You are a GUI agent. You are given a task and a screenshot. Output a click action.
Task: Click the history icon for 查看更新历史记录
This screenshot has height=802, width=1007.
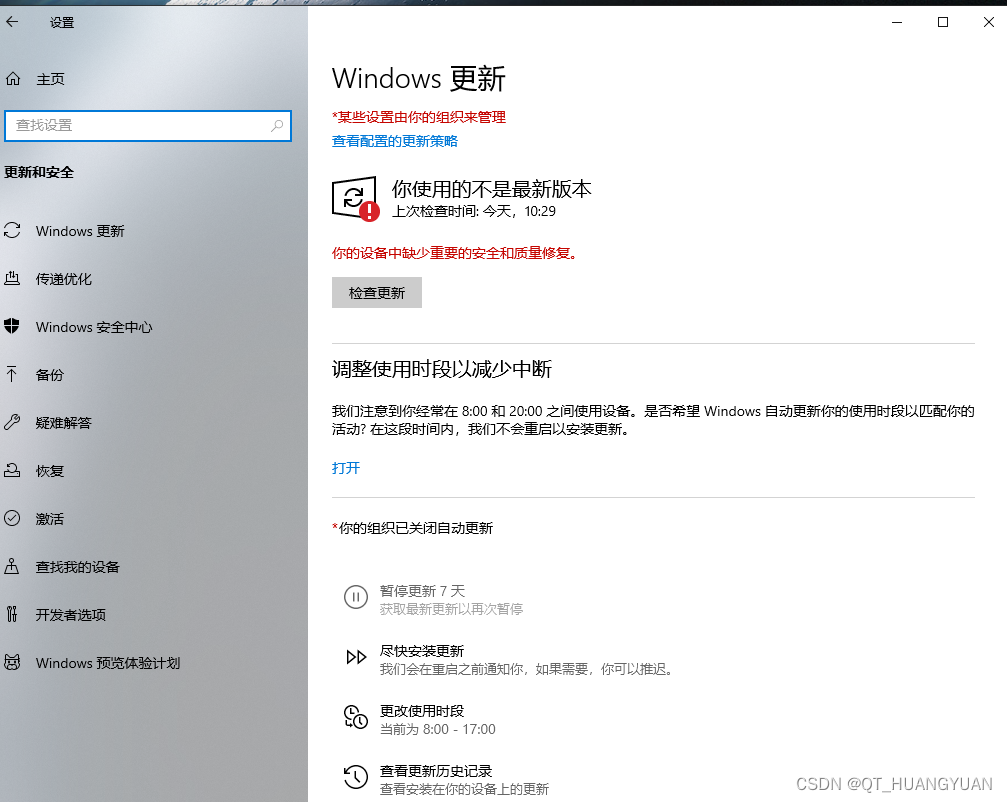[356, 777]
